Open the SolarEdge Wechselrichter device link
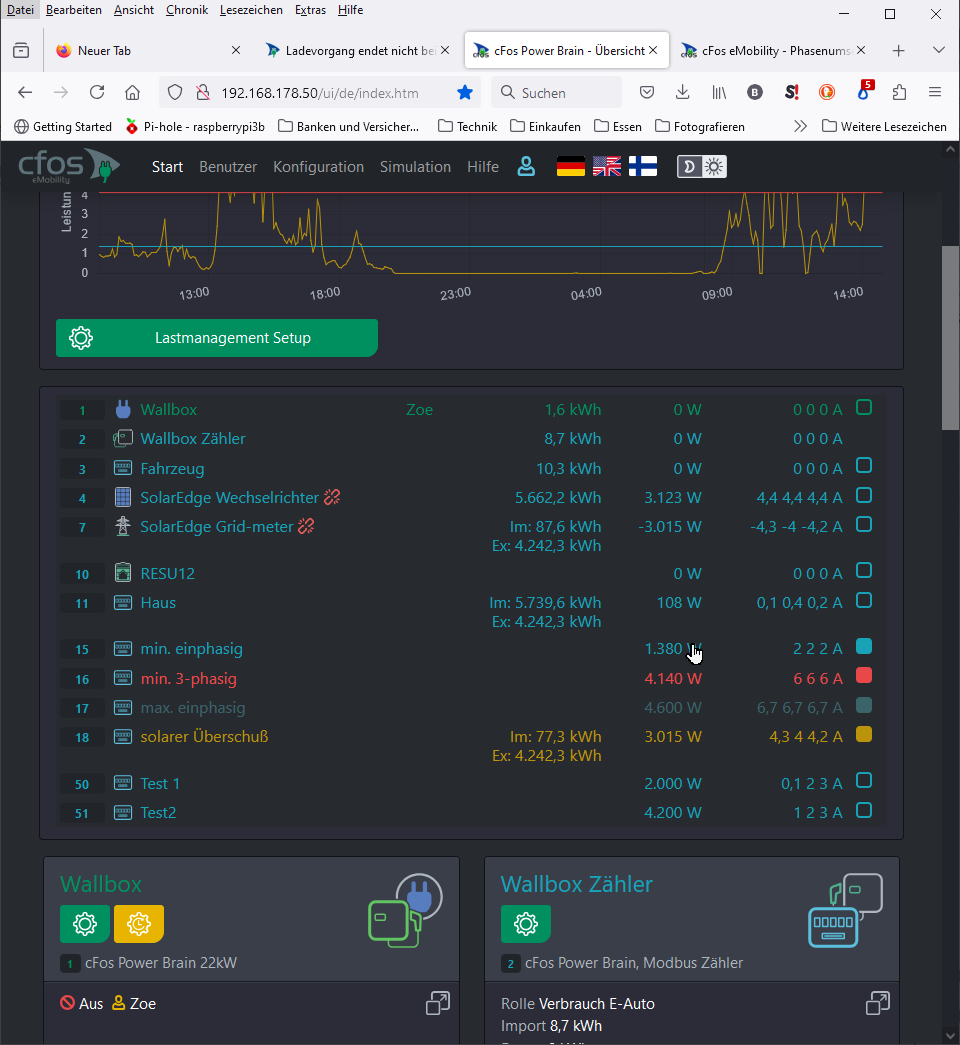Viewport: 960px width, 1045px height. [229, 497]
